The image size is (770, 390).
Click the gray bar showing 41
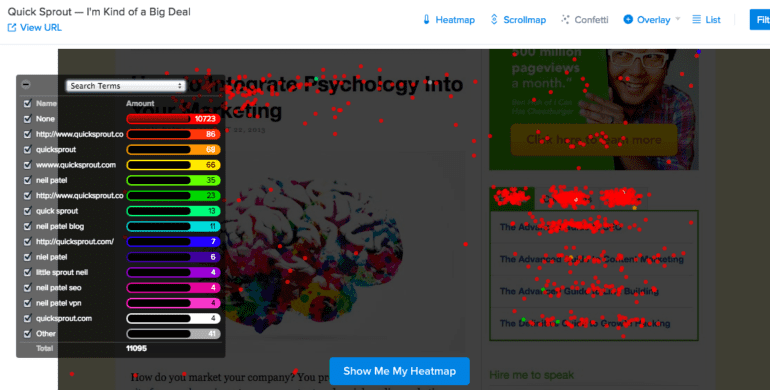tap(173, 334)
